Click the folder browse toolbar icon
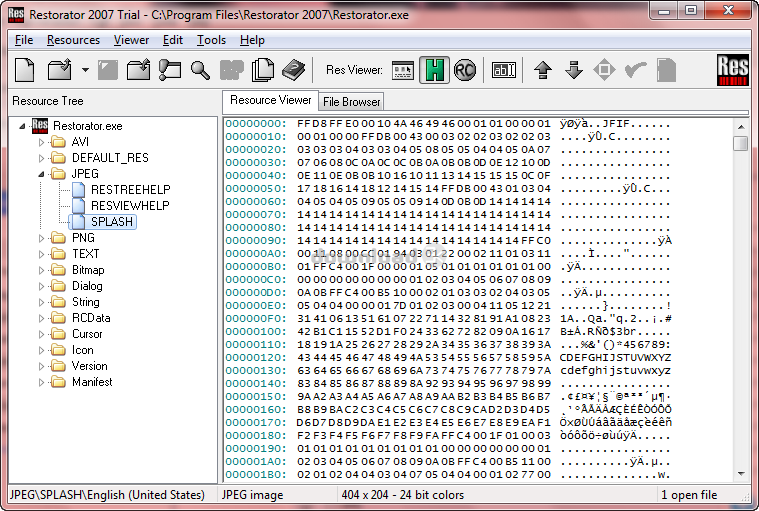Screen dimensions: 759x511 [170, 70]
